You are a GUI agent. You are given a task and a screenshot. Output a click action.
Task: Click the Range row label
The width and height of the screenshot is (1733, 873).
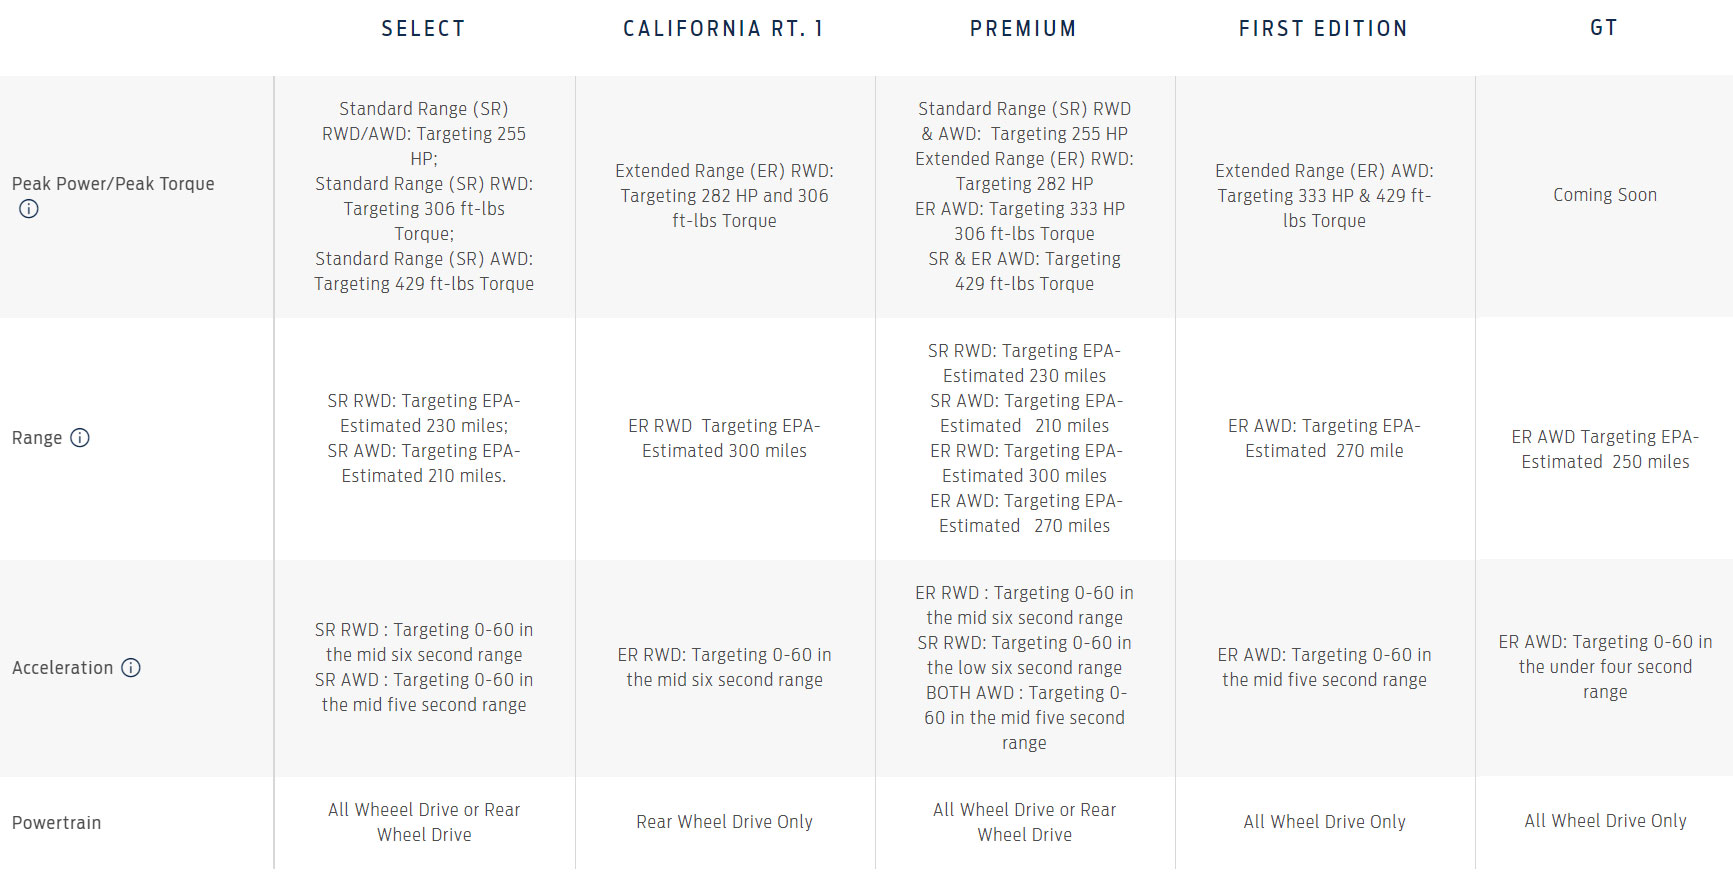[37, 438]
